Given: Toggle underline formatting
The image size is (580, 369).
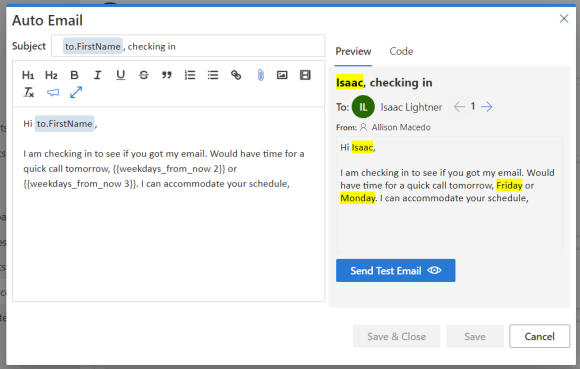Looking at the screenshot, I should 121,75.
